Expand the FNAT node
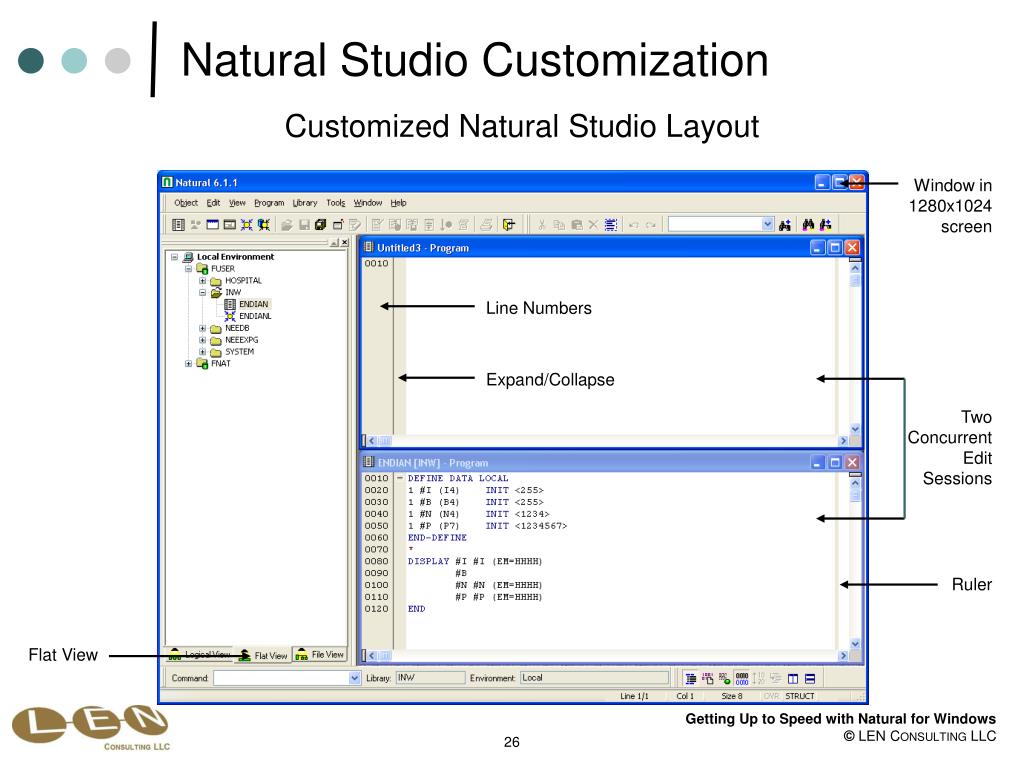The height and width of the screenshot is (768, 1024). (188, 364)
